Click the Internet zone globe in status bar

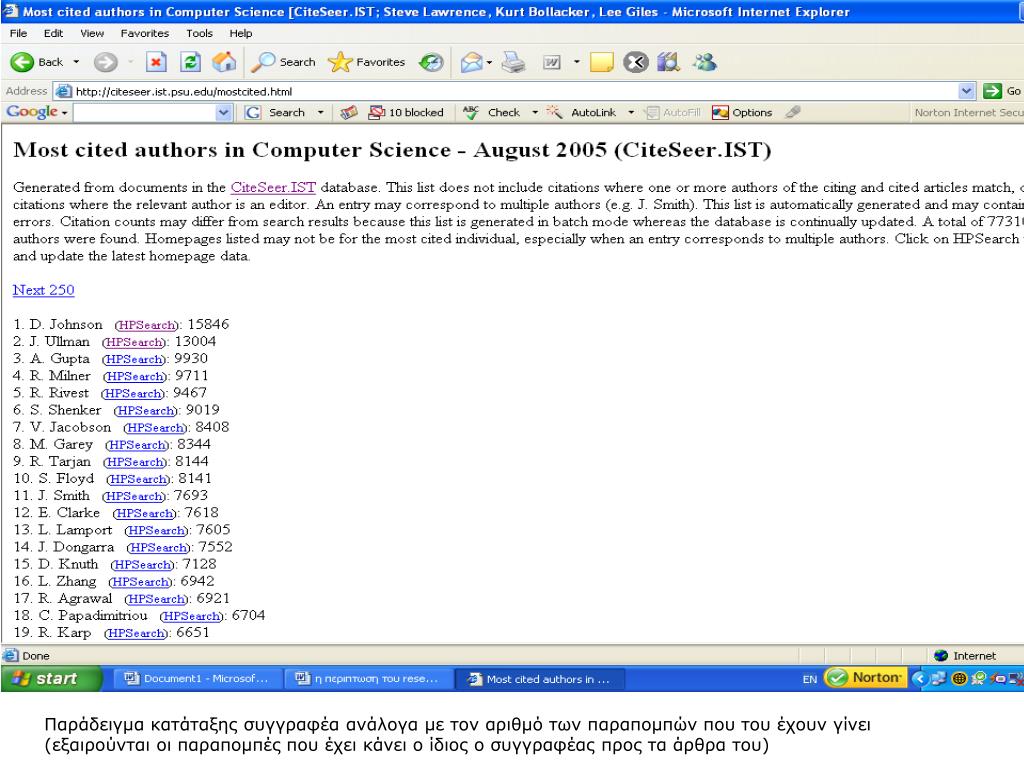click(x=941, y=656)
